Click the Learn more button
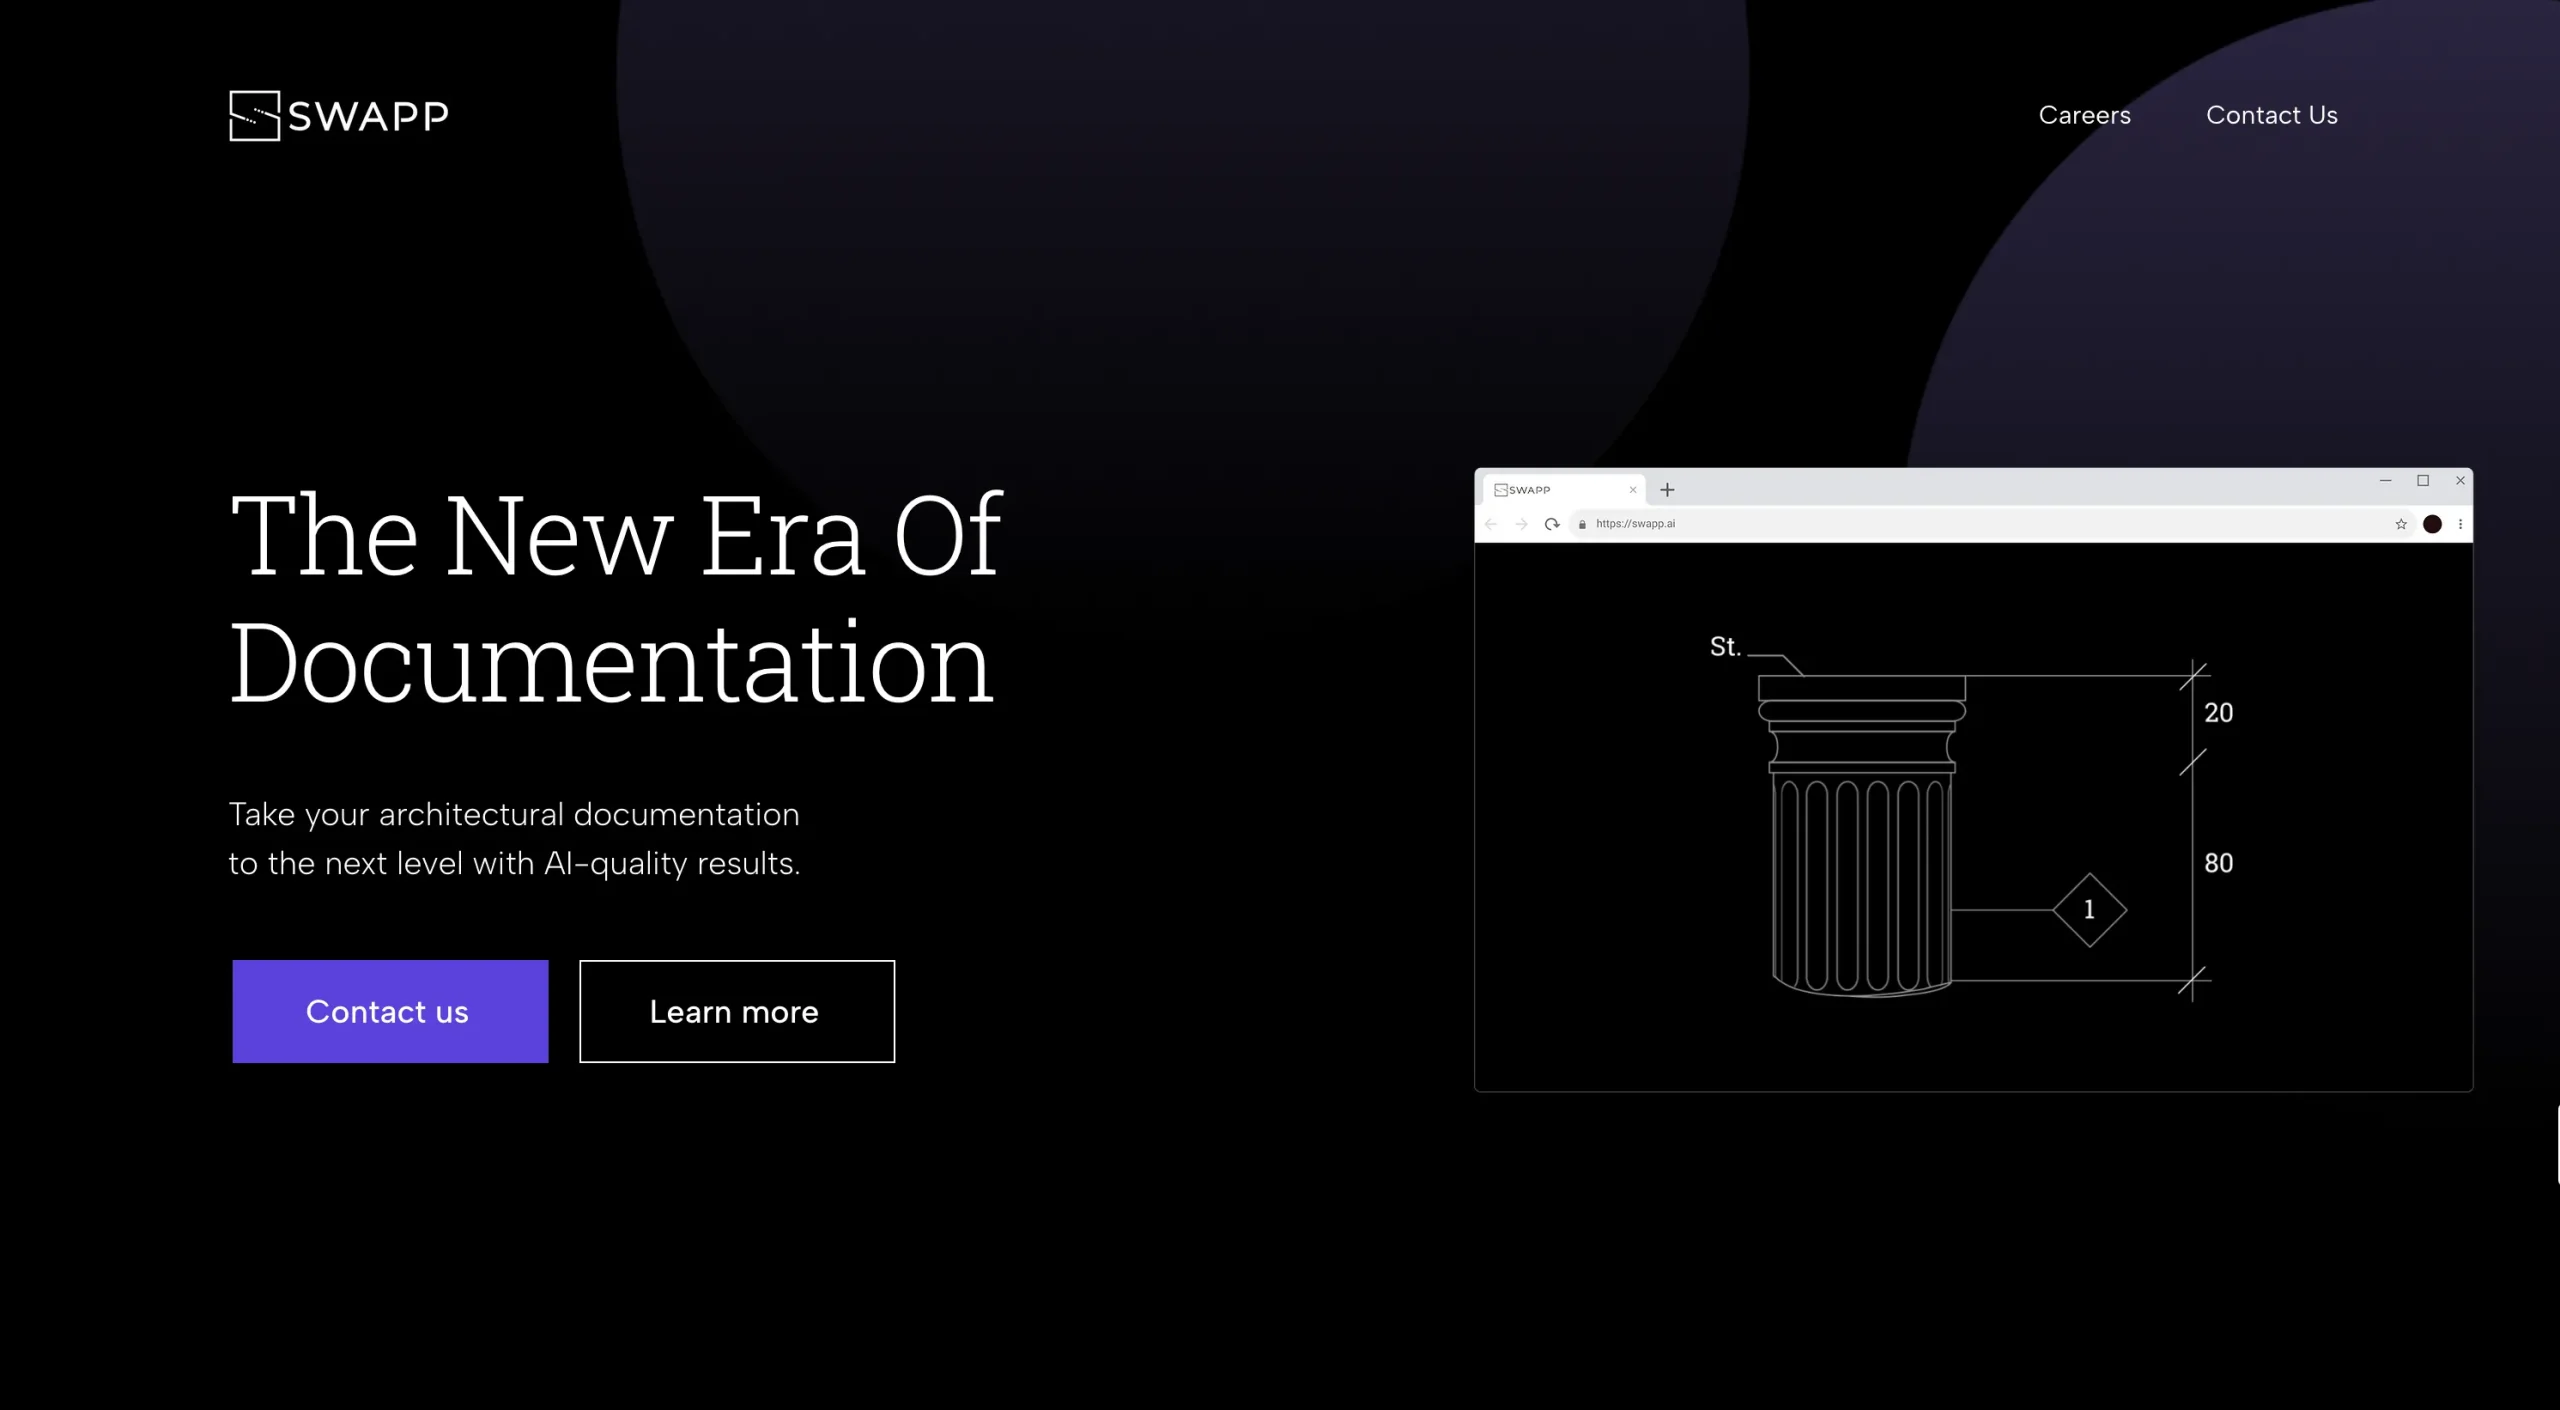 point(737,1011)
